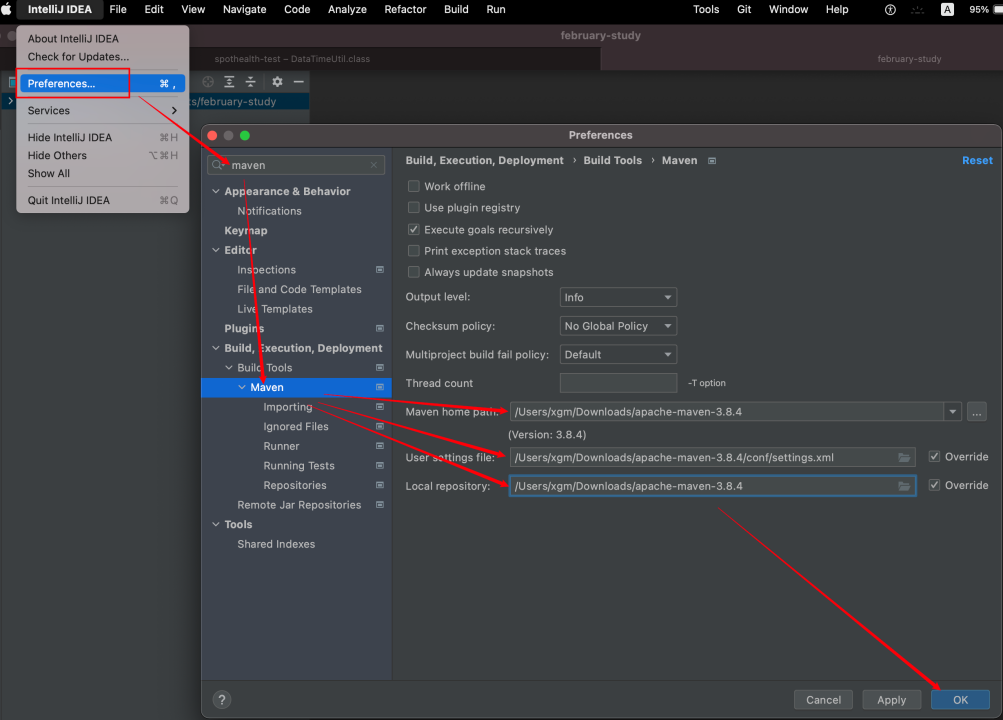Select Keymap in the settings tree
This screenshot has height=720, width=1003.
point(246,230)
